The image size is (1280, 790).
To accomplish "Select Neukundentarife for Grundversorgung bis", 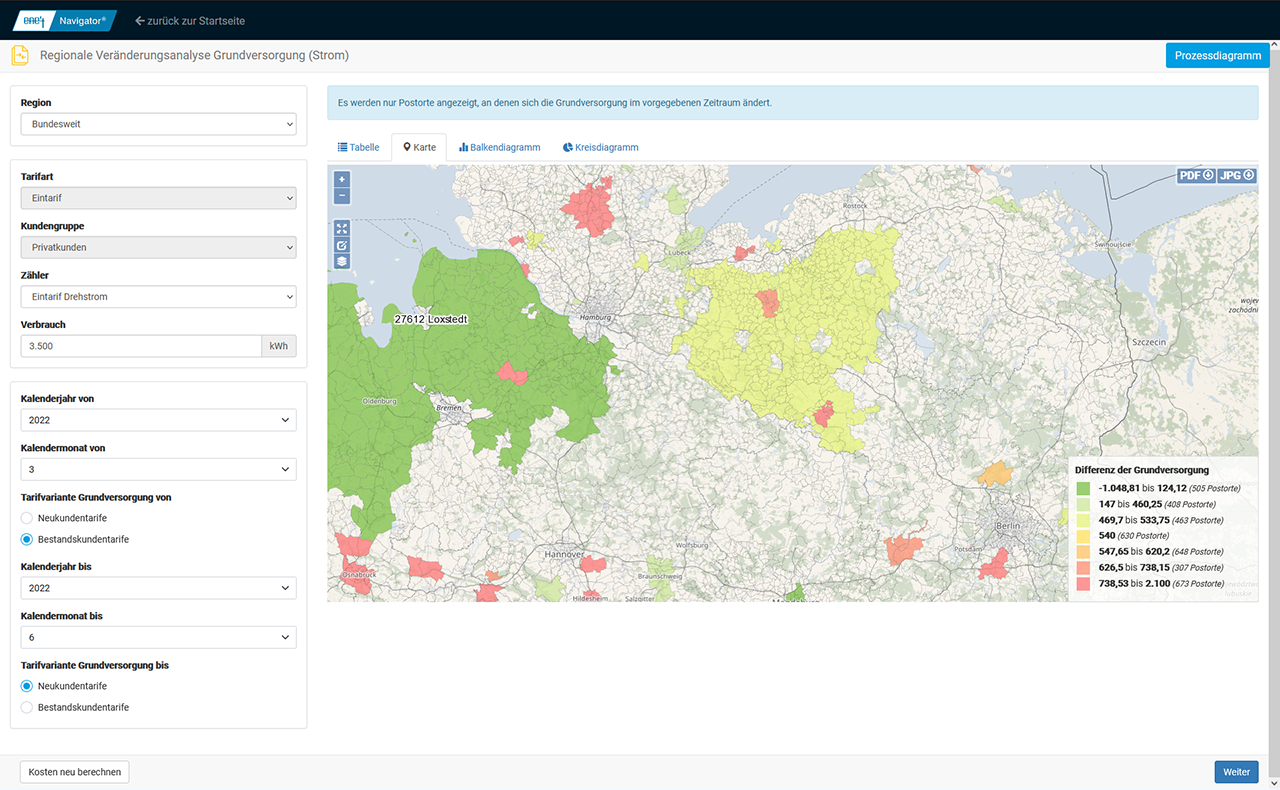I will pos(27,686).
